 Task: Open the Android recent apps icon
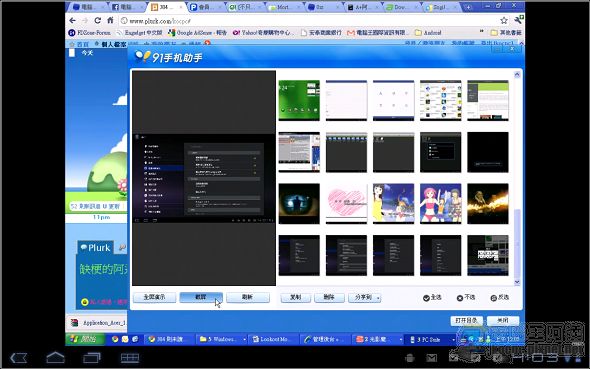click(x=92, y=357)
